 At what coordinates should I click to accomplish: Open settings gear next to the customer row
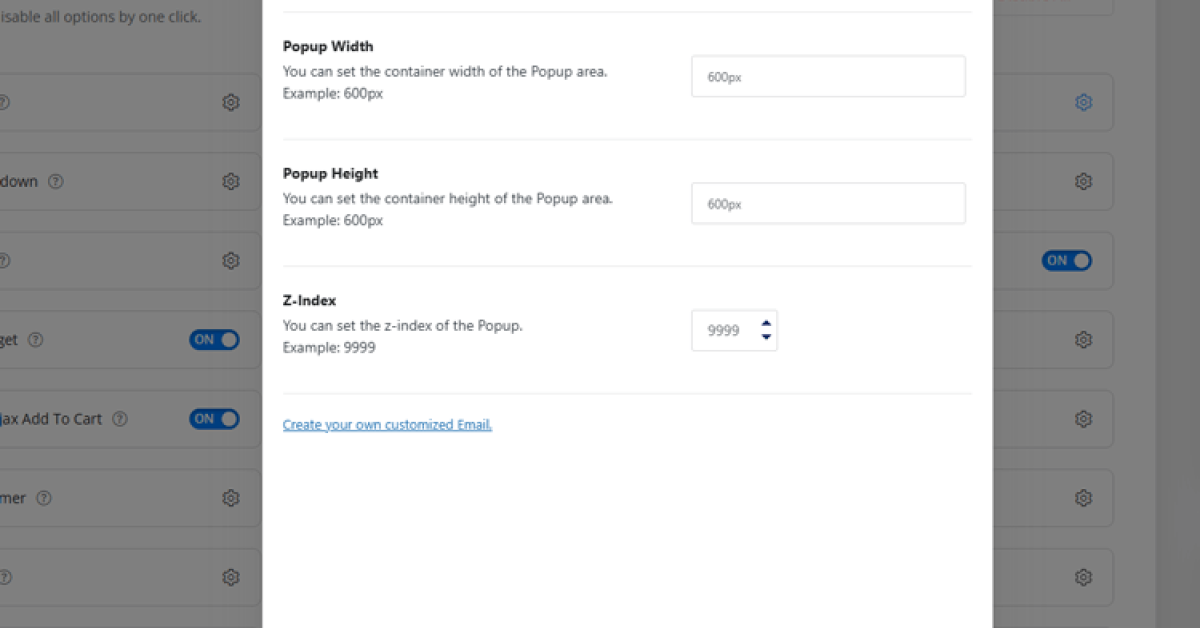231,498
